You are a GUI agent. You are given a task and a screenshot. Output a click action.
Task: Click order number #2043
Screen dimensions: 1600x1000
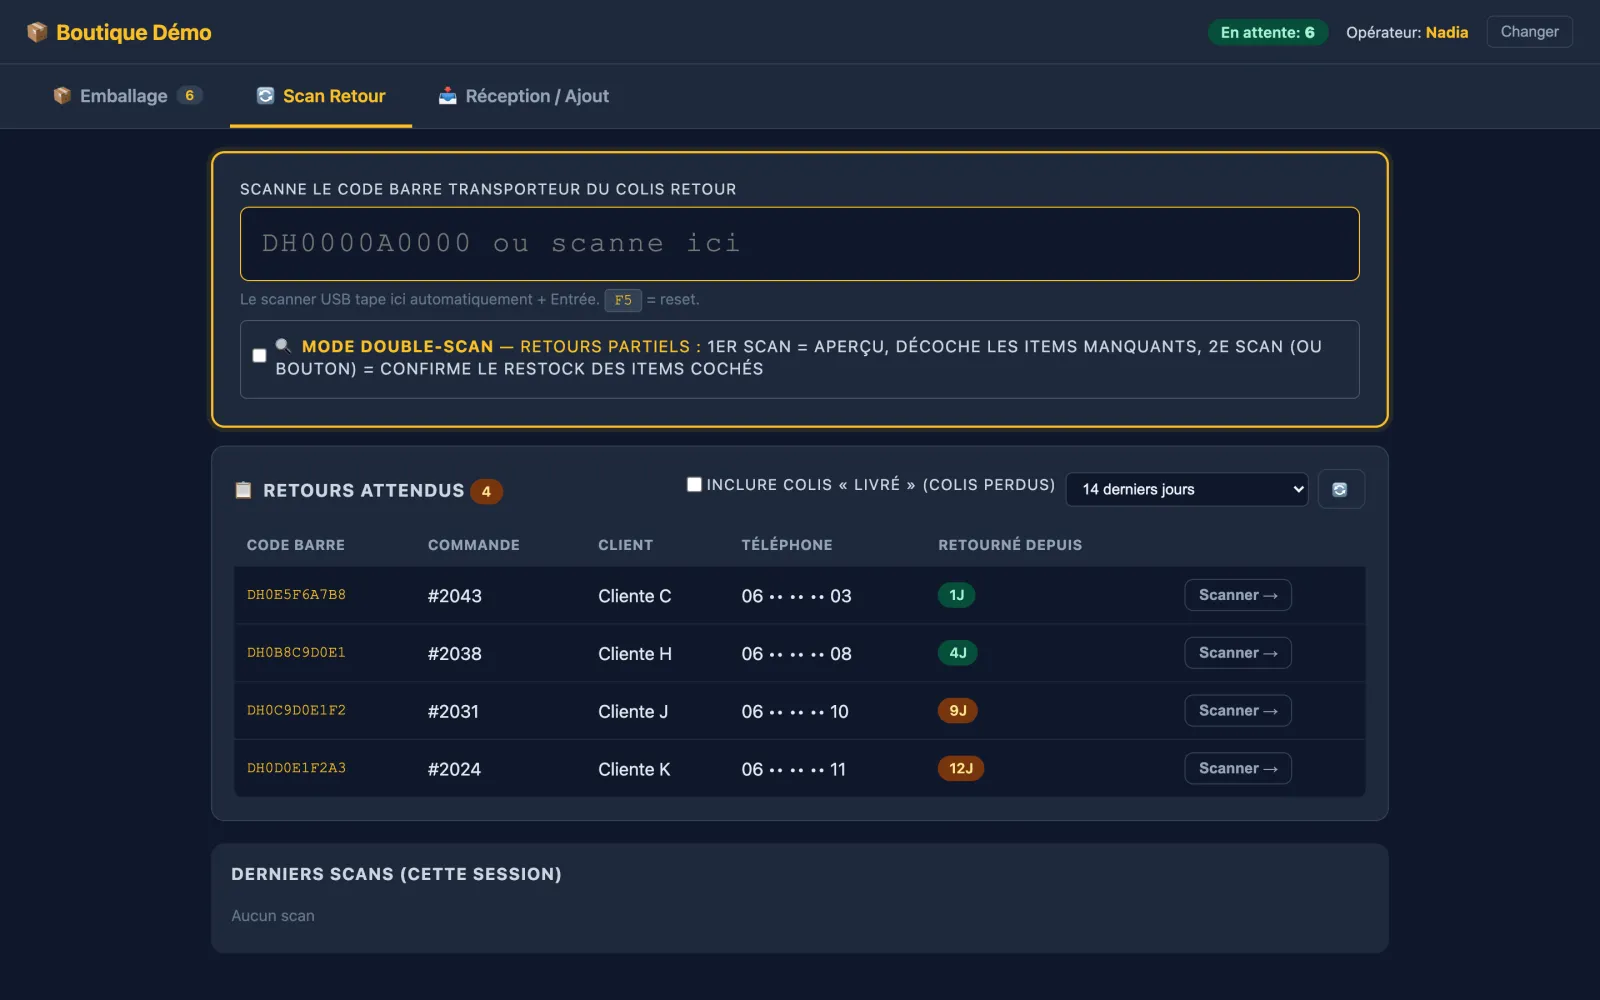(x=455, y=596)
